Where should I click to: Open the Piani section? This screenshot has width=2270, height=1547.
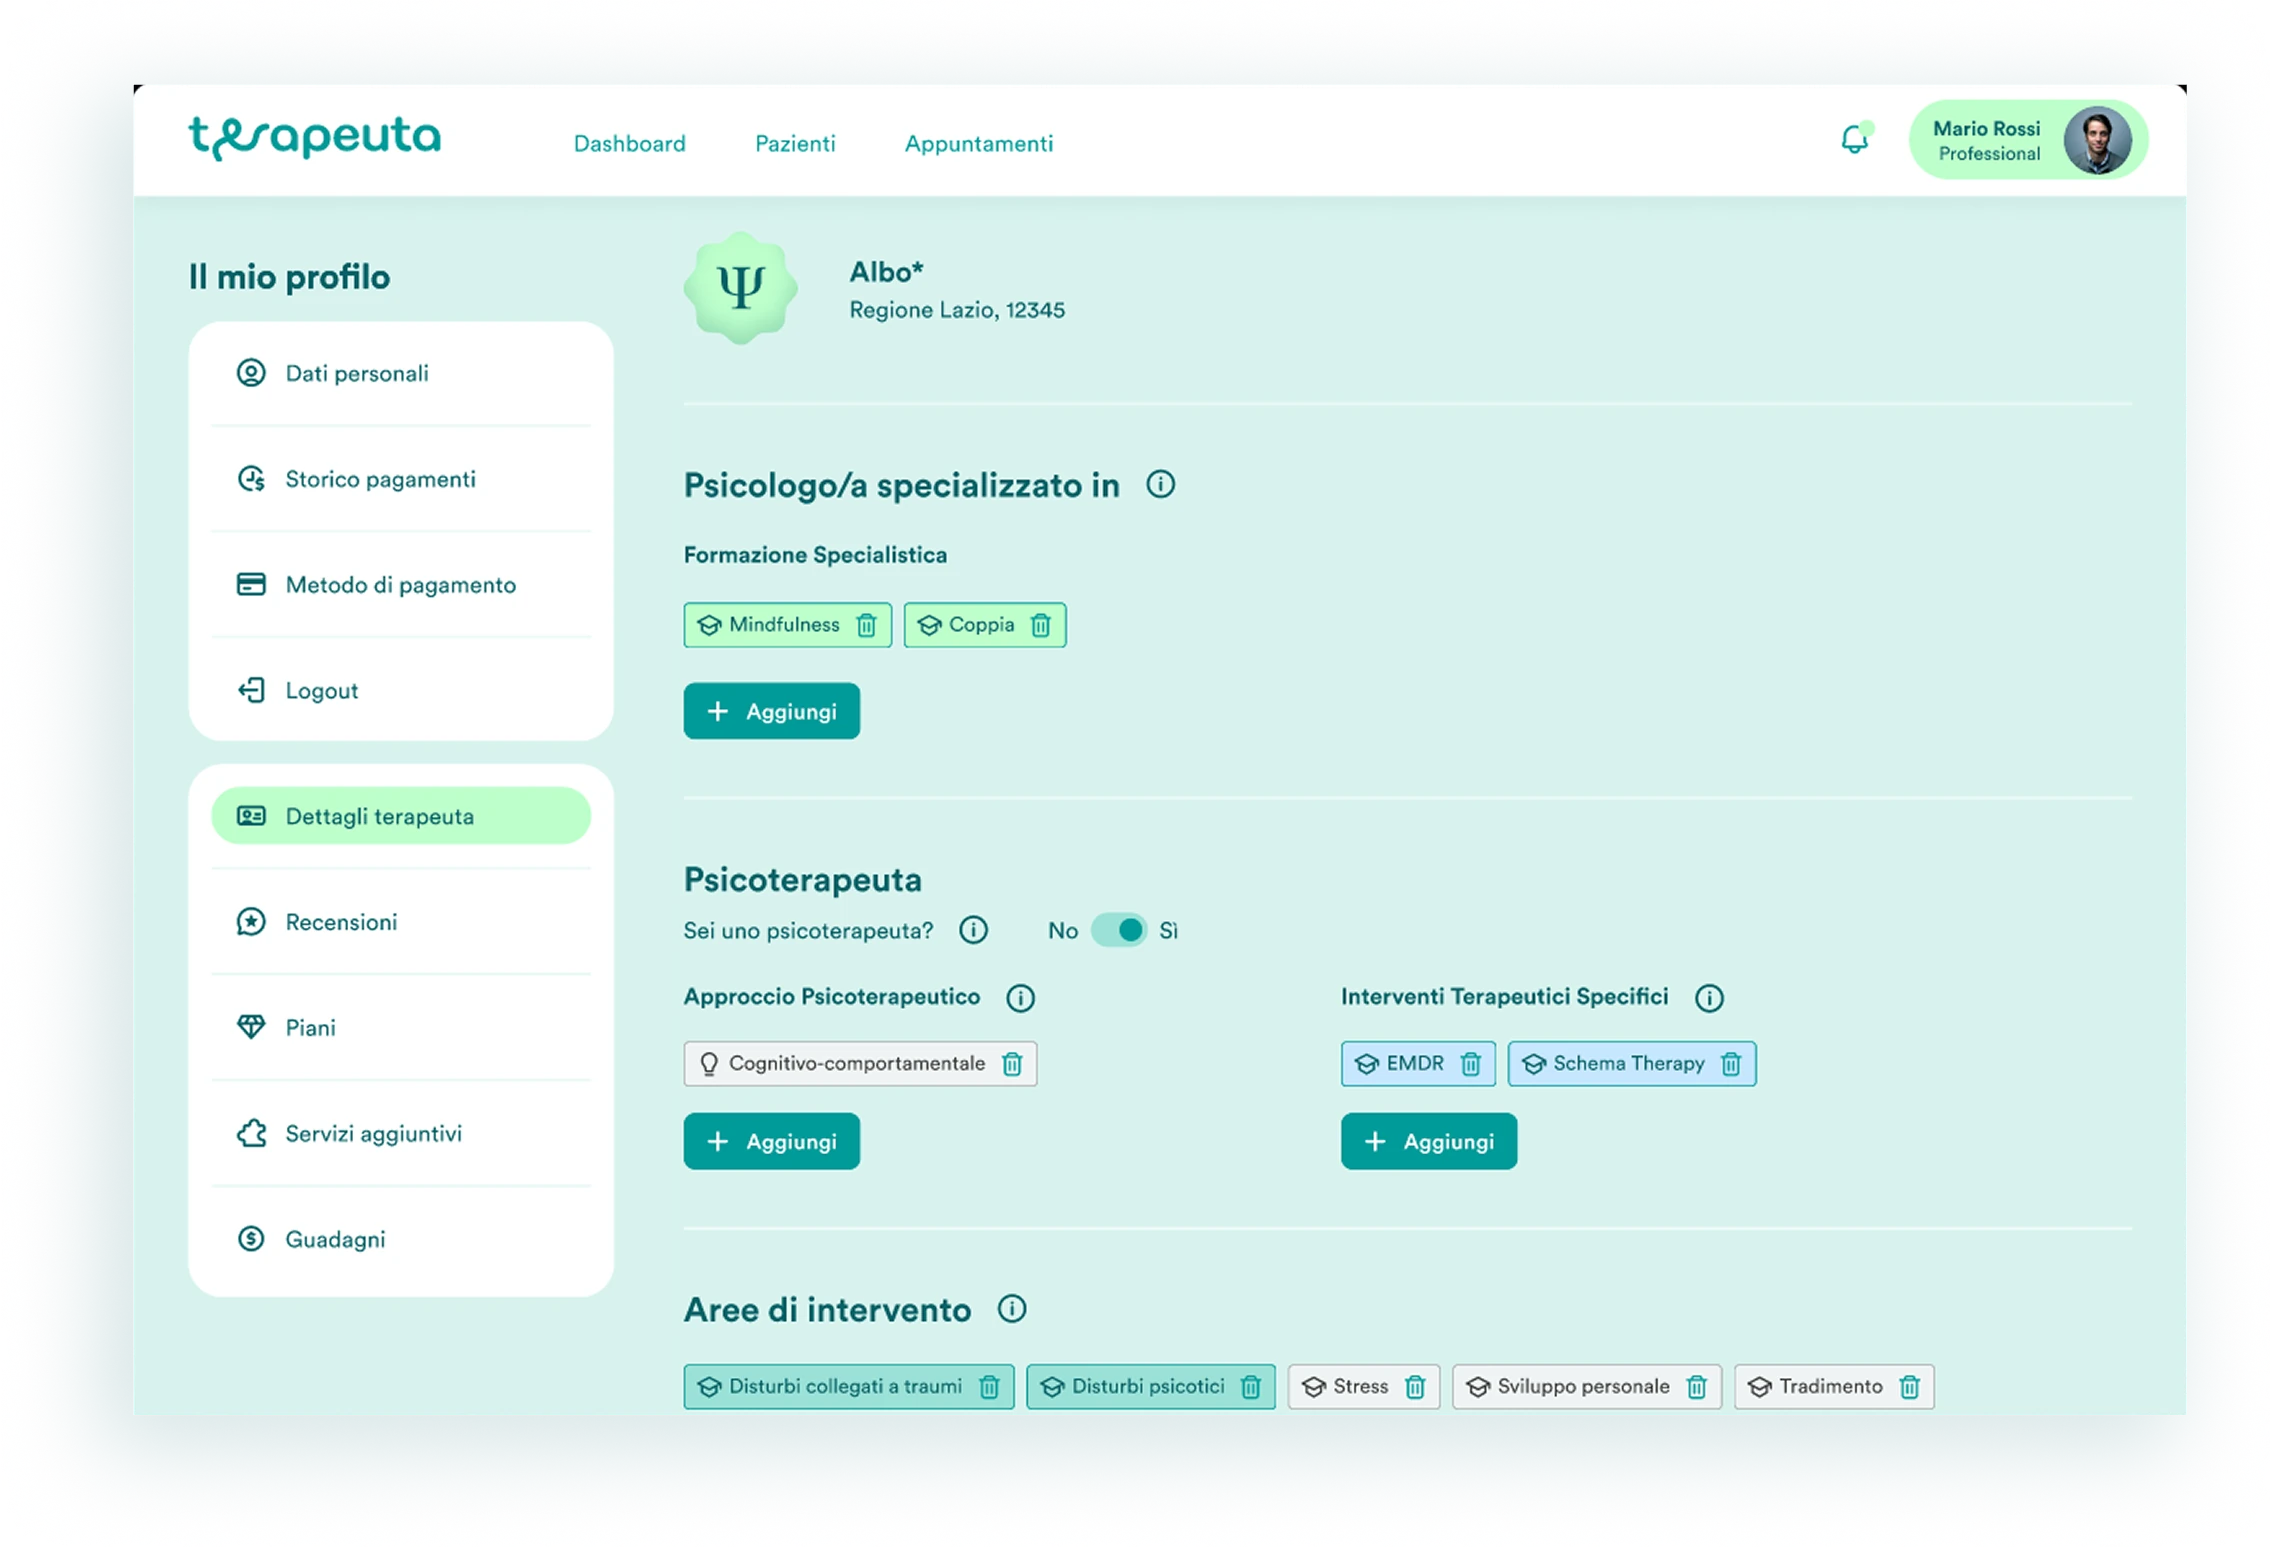[401, 1028]
